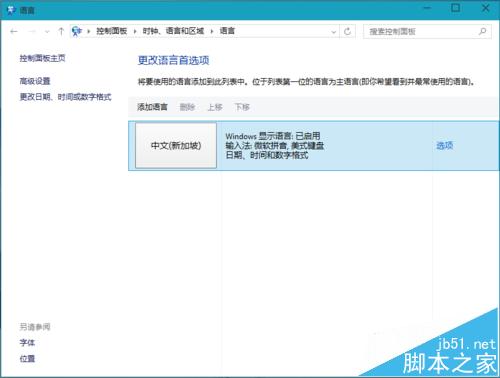The image size is (500, 378).
Task: Open 控制面板 breadcrumb item
Action: click(x=112, y=31)
